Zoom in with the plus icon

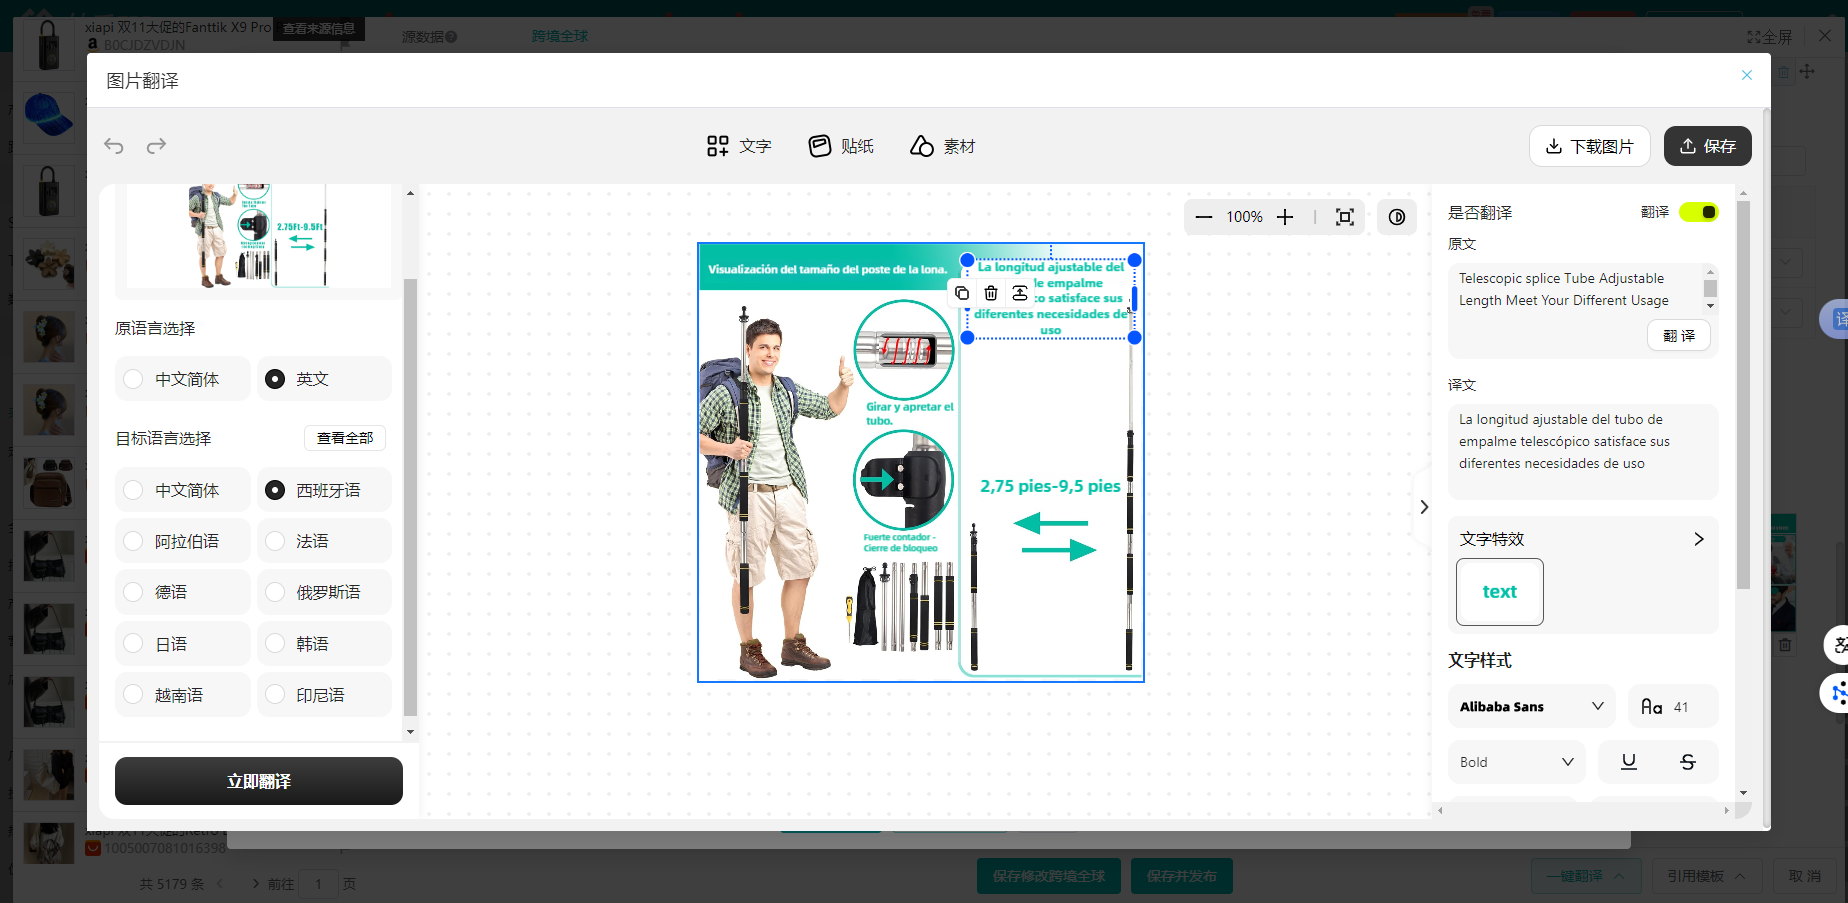point(1285,217)
